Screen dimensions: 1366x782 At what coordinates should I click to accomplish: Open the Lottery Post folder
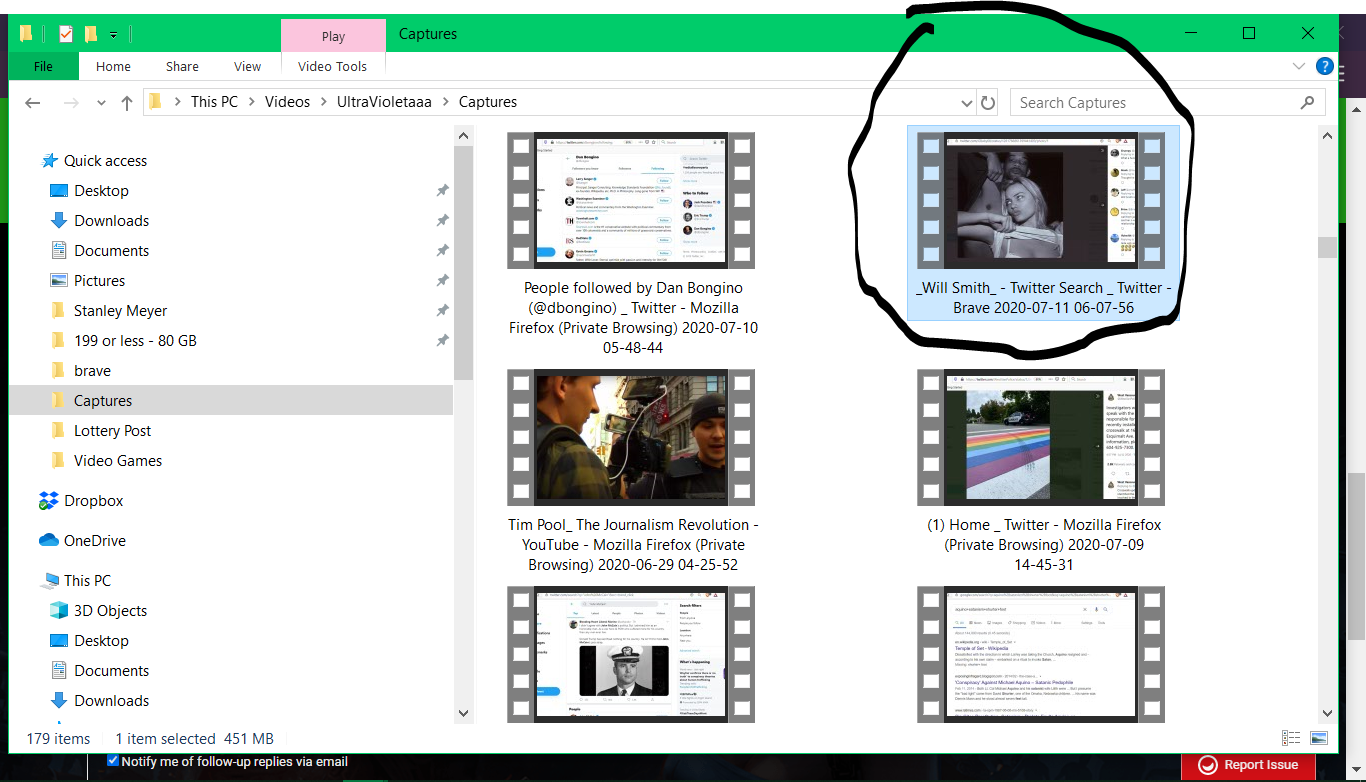pyautogui.click(x=112, y=431)
